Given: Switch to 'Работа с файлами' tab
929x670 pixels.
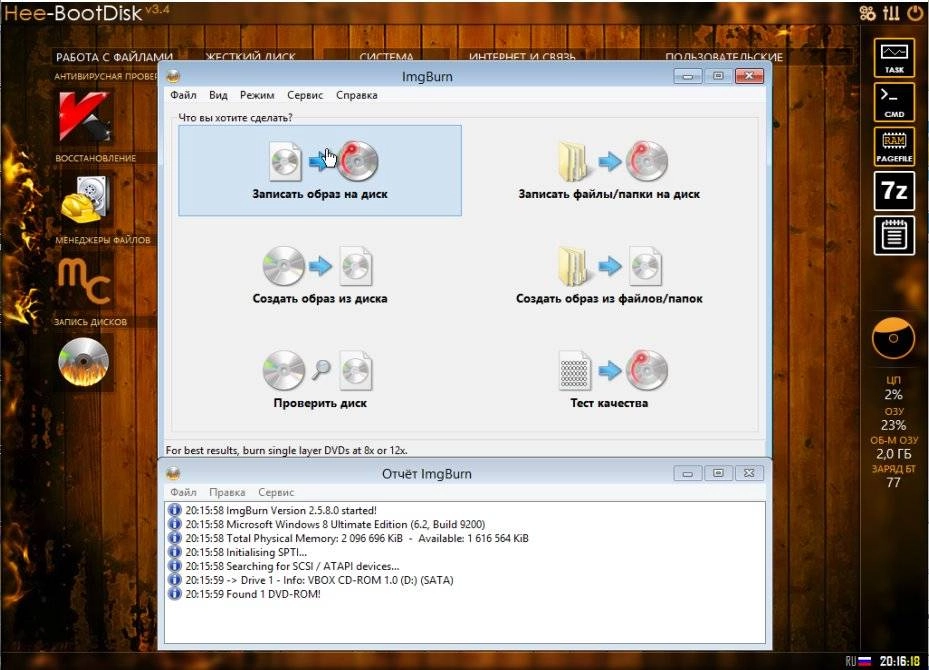Looking at the screenshot, I should pos(114,57).
